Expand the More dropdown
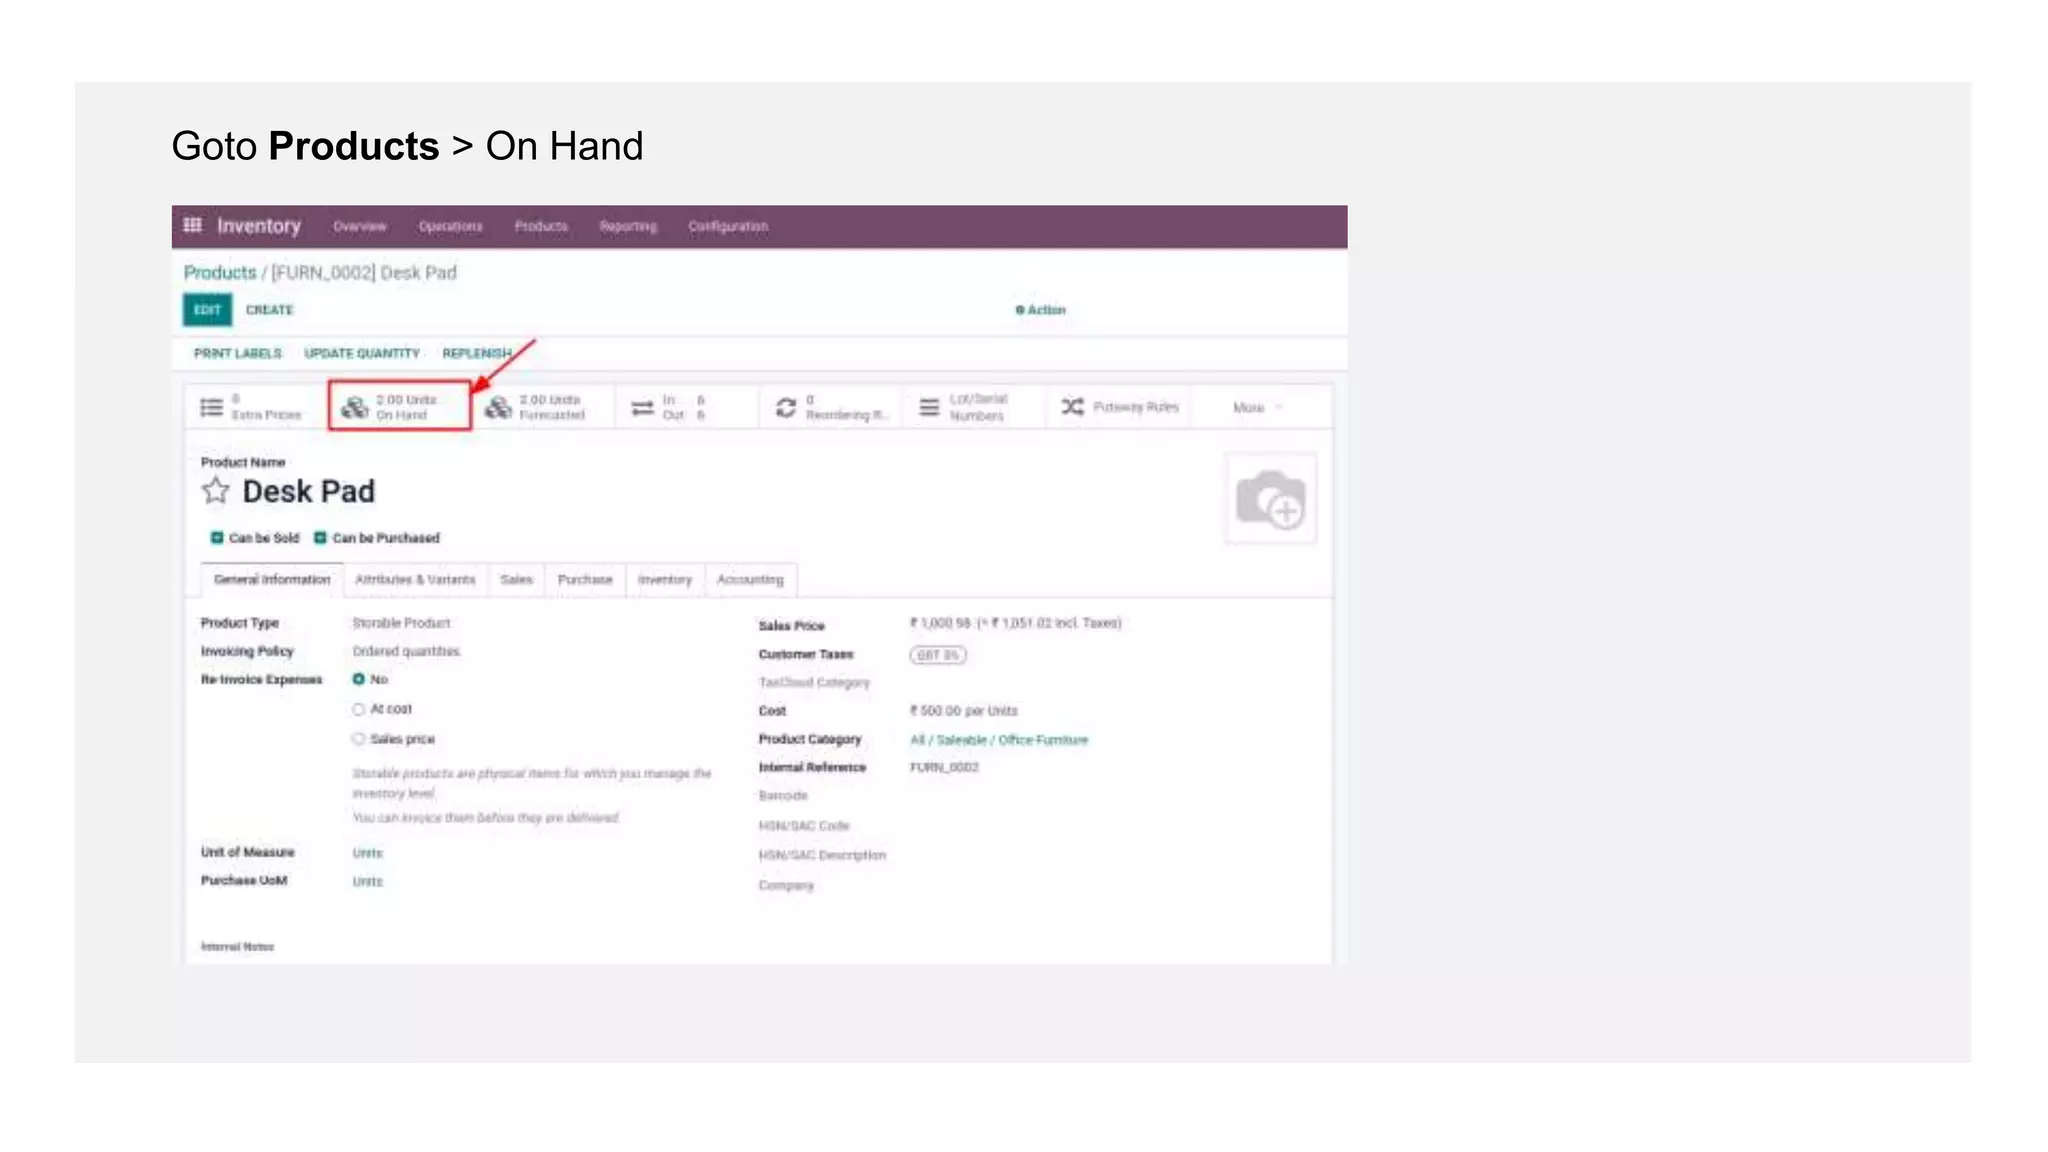 [x=1256, y=408]
